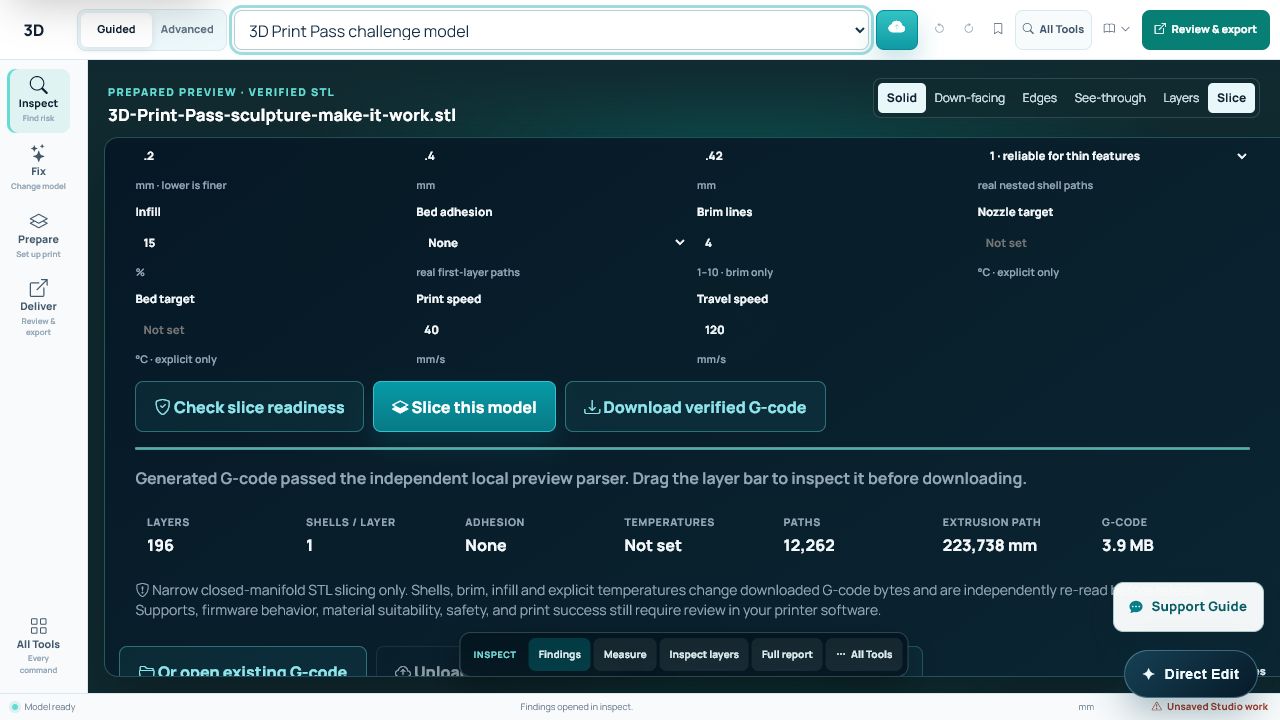
Task: Click the redo arrow icon
Action: pos(968,29)
